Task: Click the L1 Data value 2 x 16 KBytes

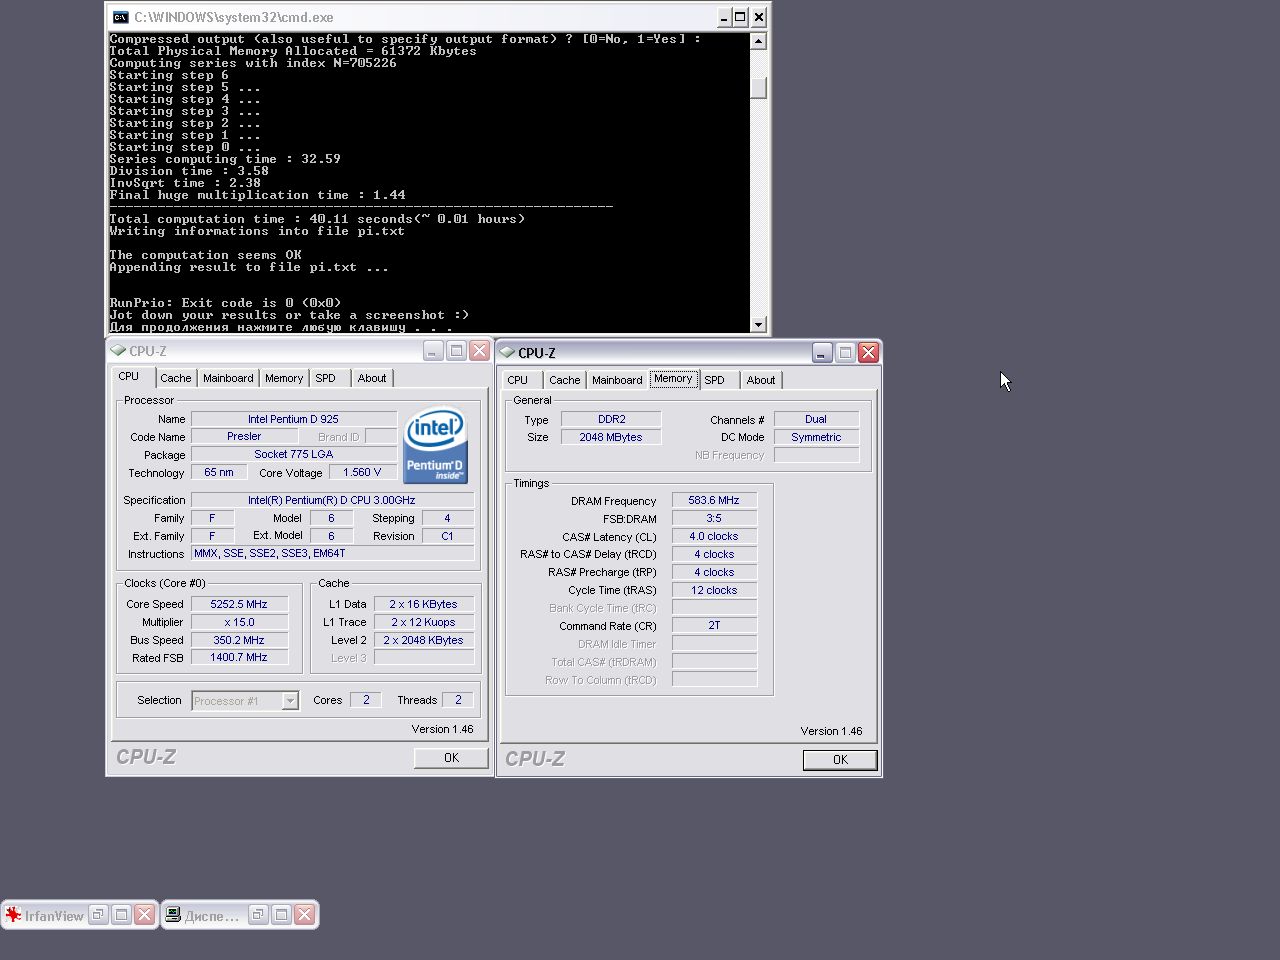Action: coord(424,604)
